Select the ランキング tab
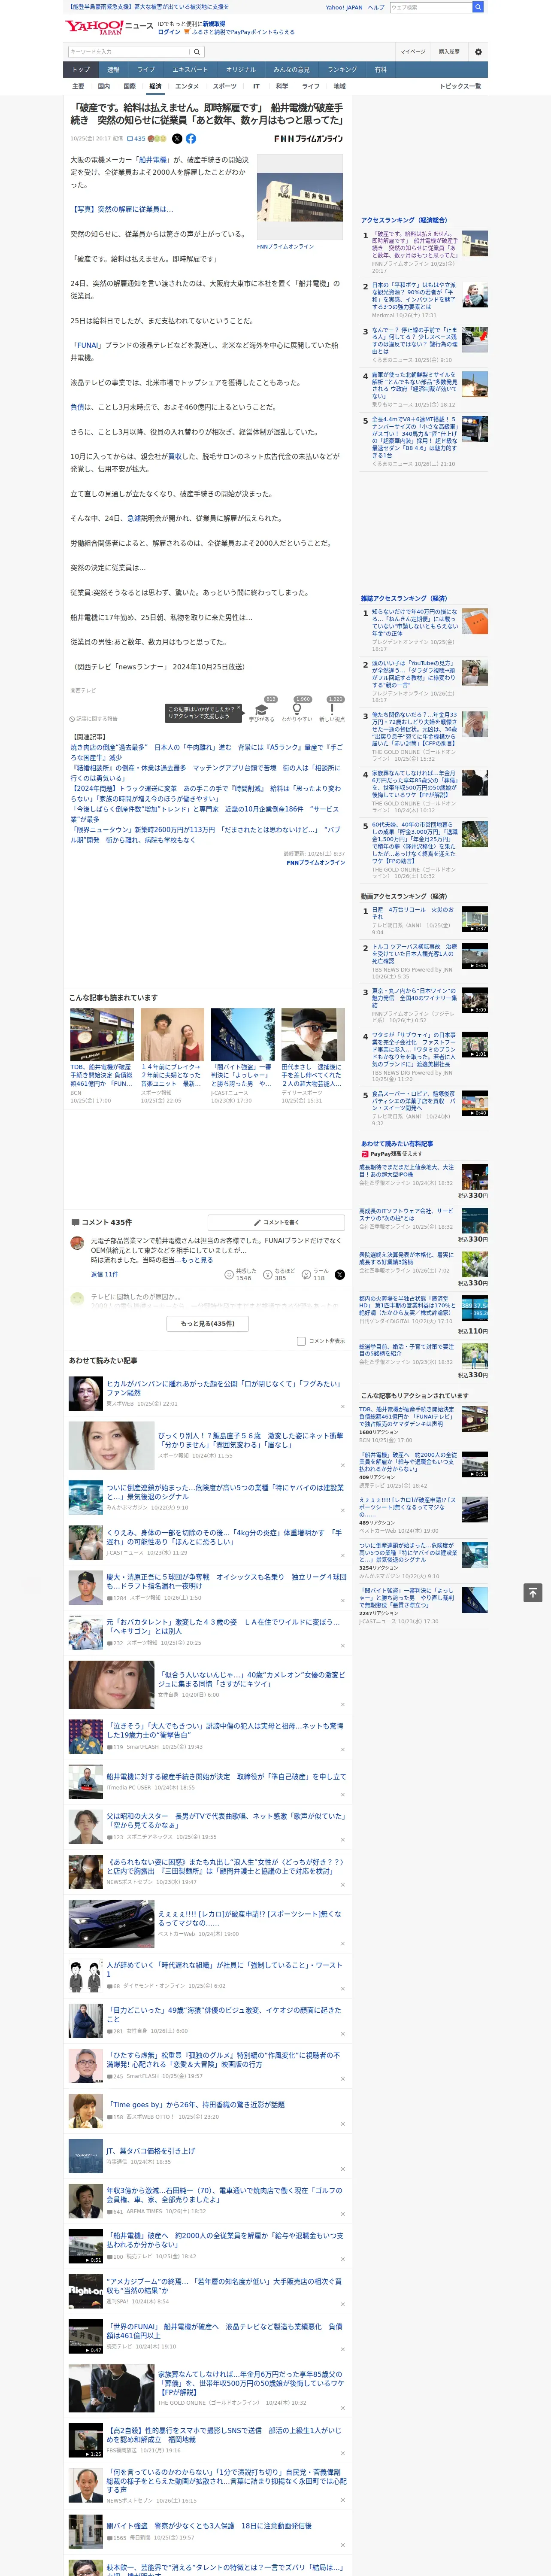Viewport: 551px width, 2576px height. [x=342, y=70]
